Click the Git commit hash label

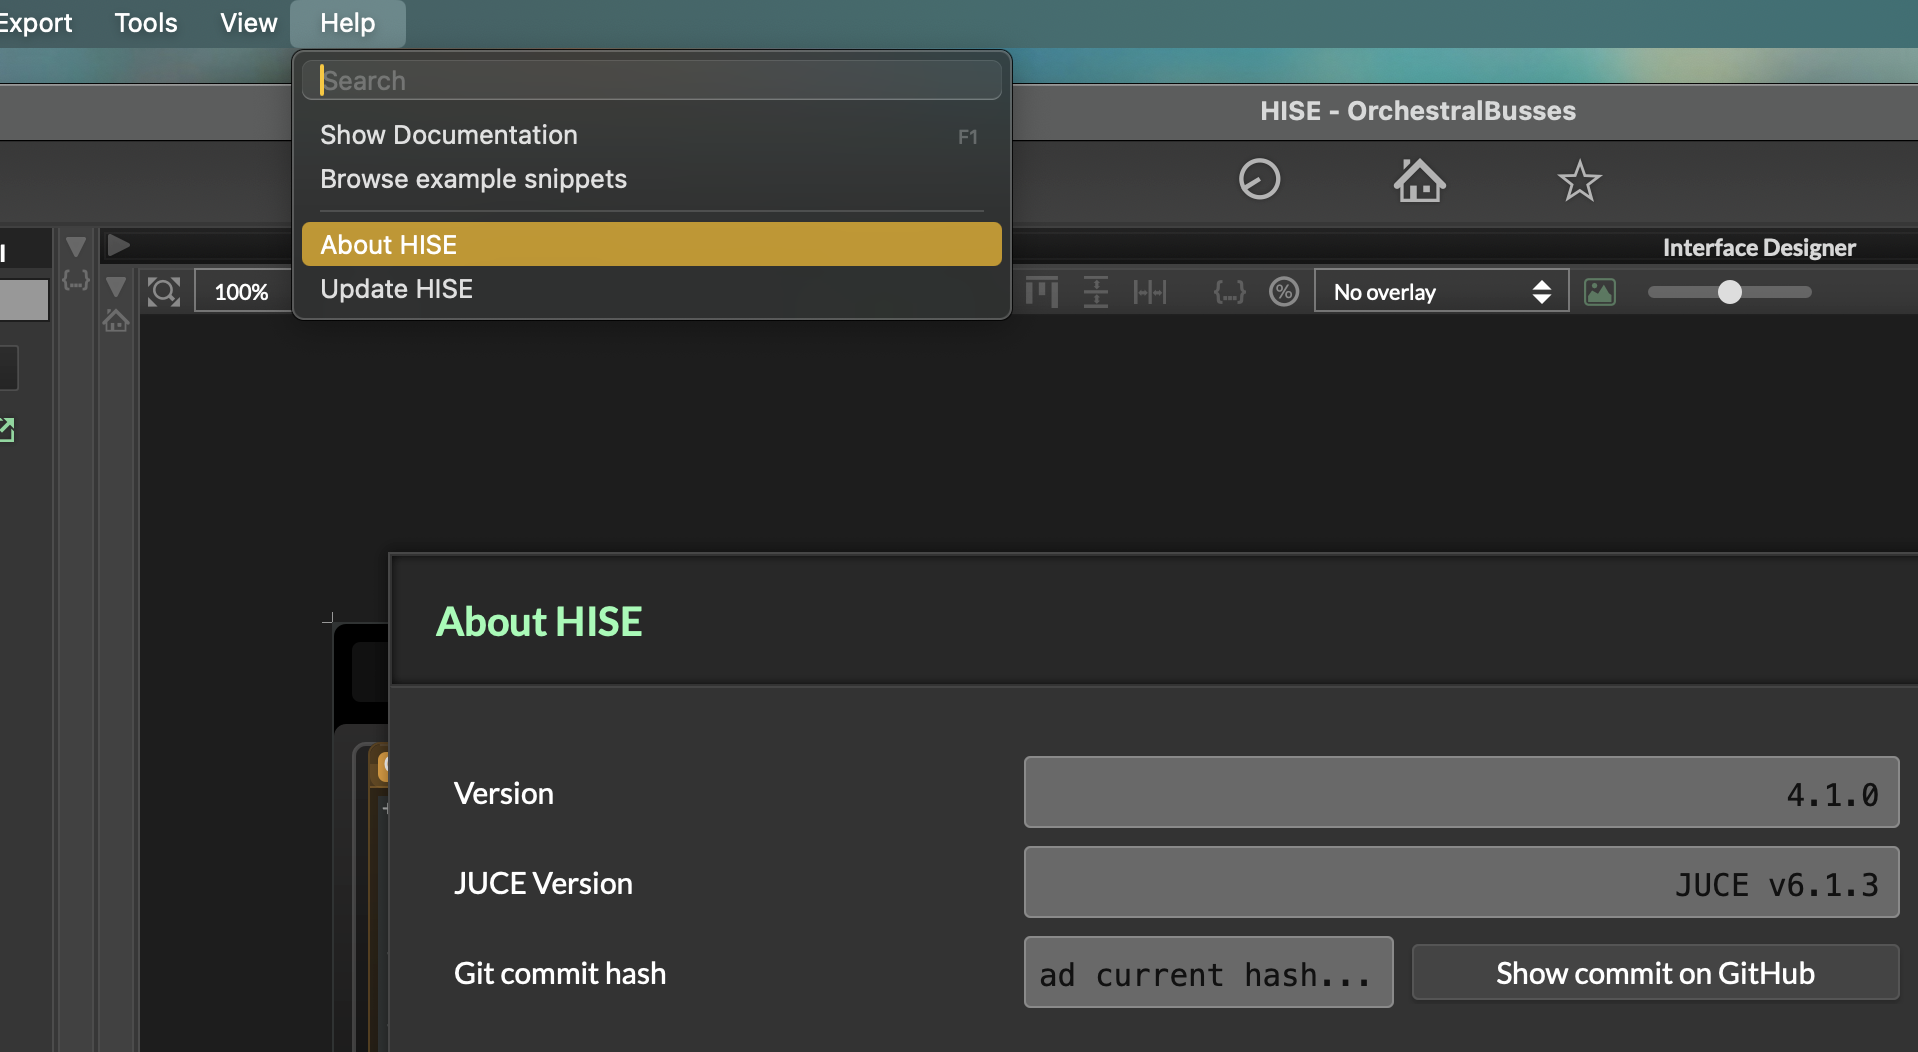[x=560, y=973]
